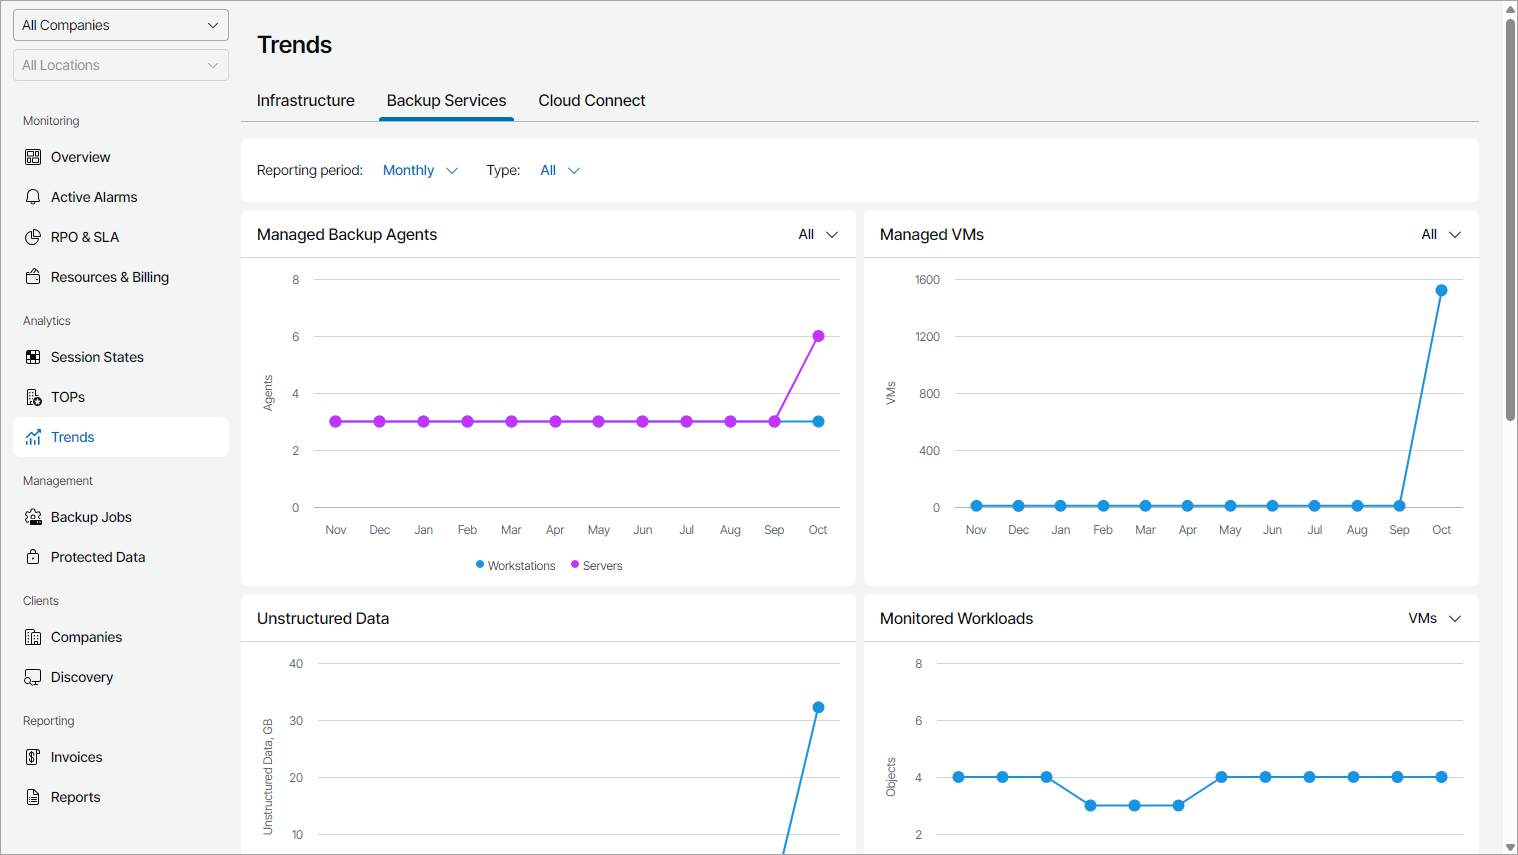Click the Invoices icon
Image resolution: width=1518 pixels, height=855 pixels.
coord(33,757)
